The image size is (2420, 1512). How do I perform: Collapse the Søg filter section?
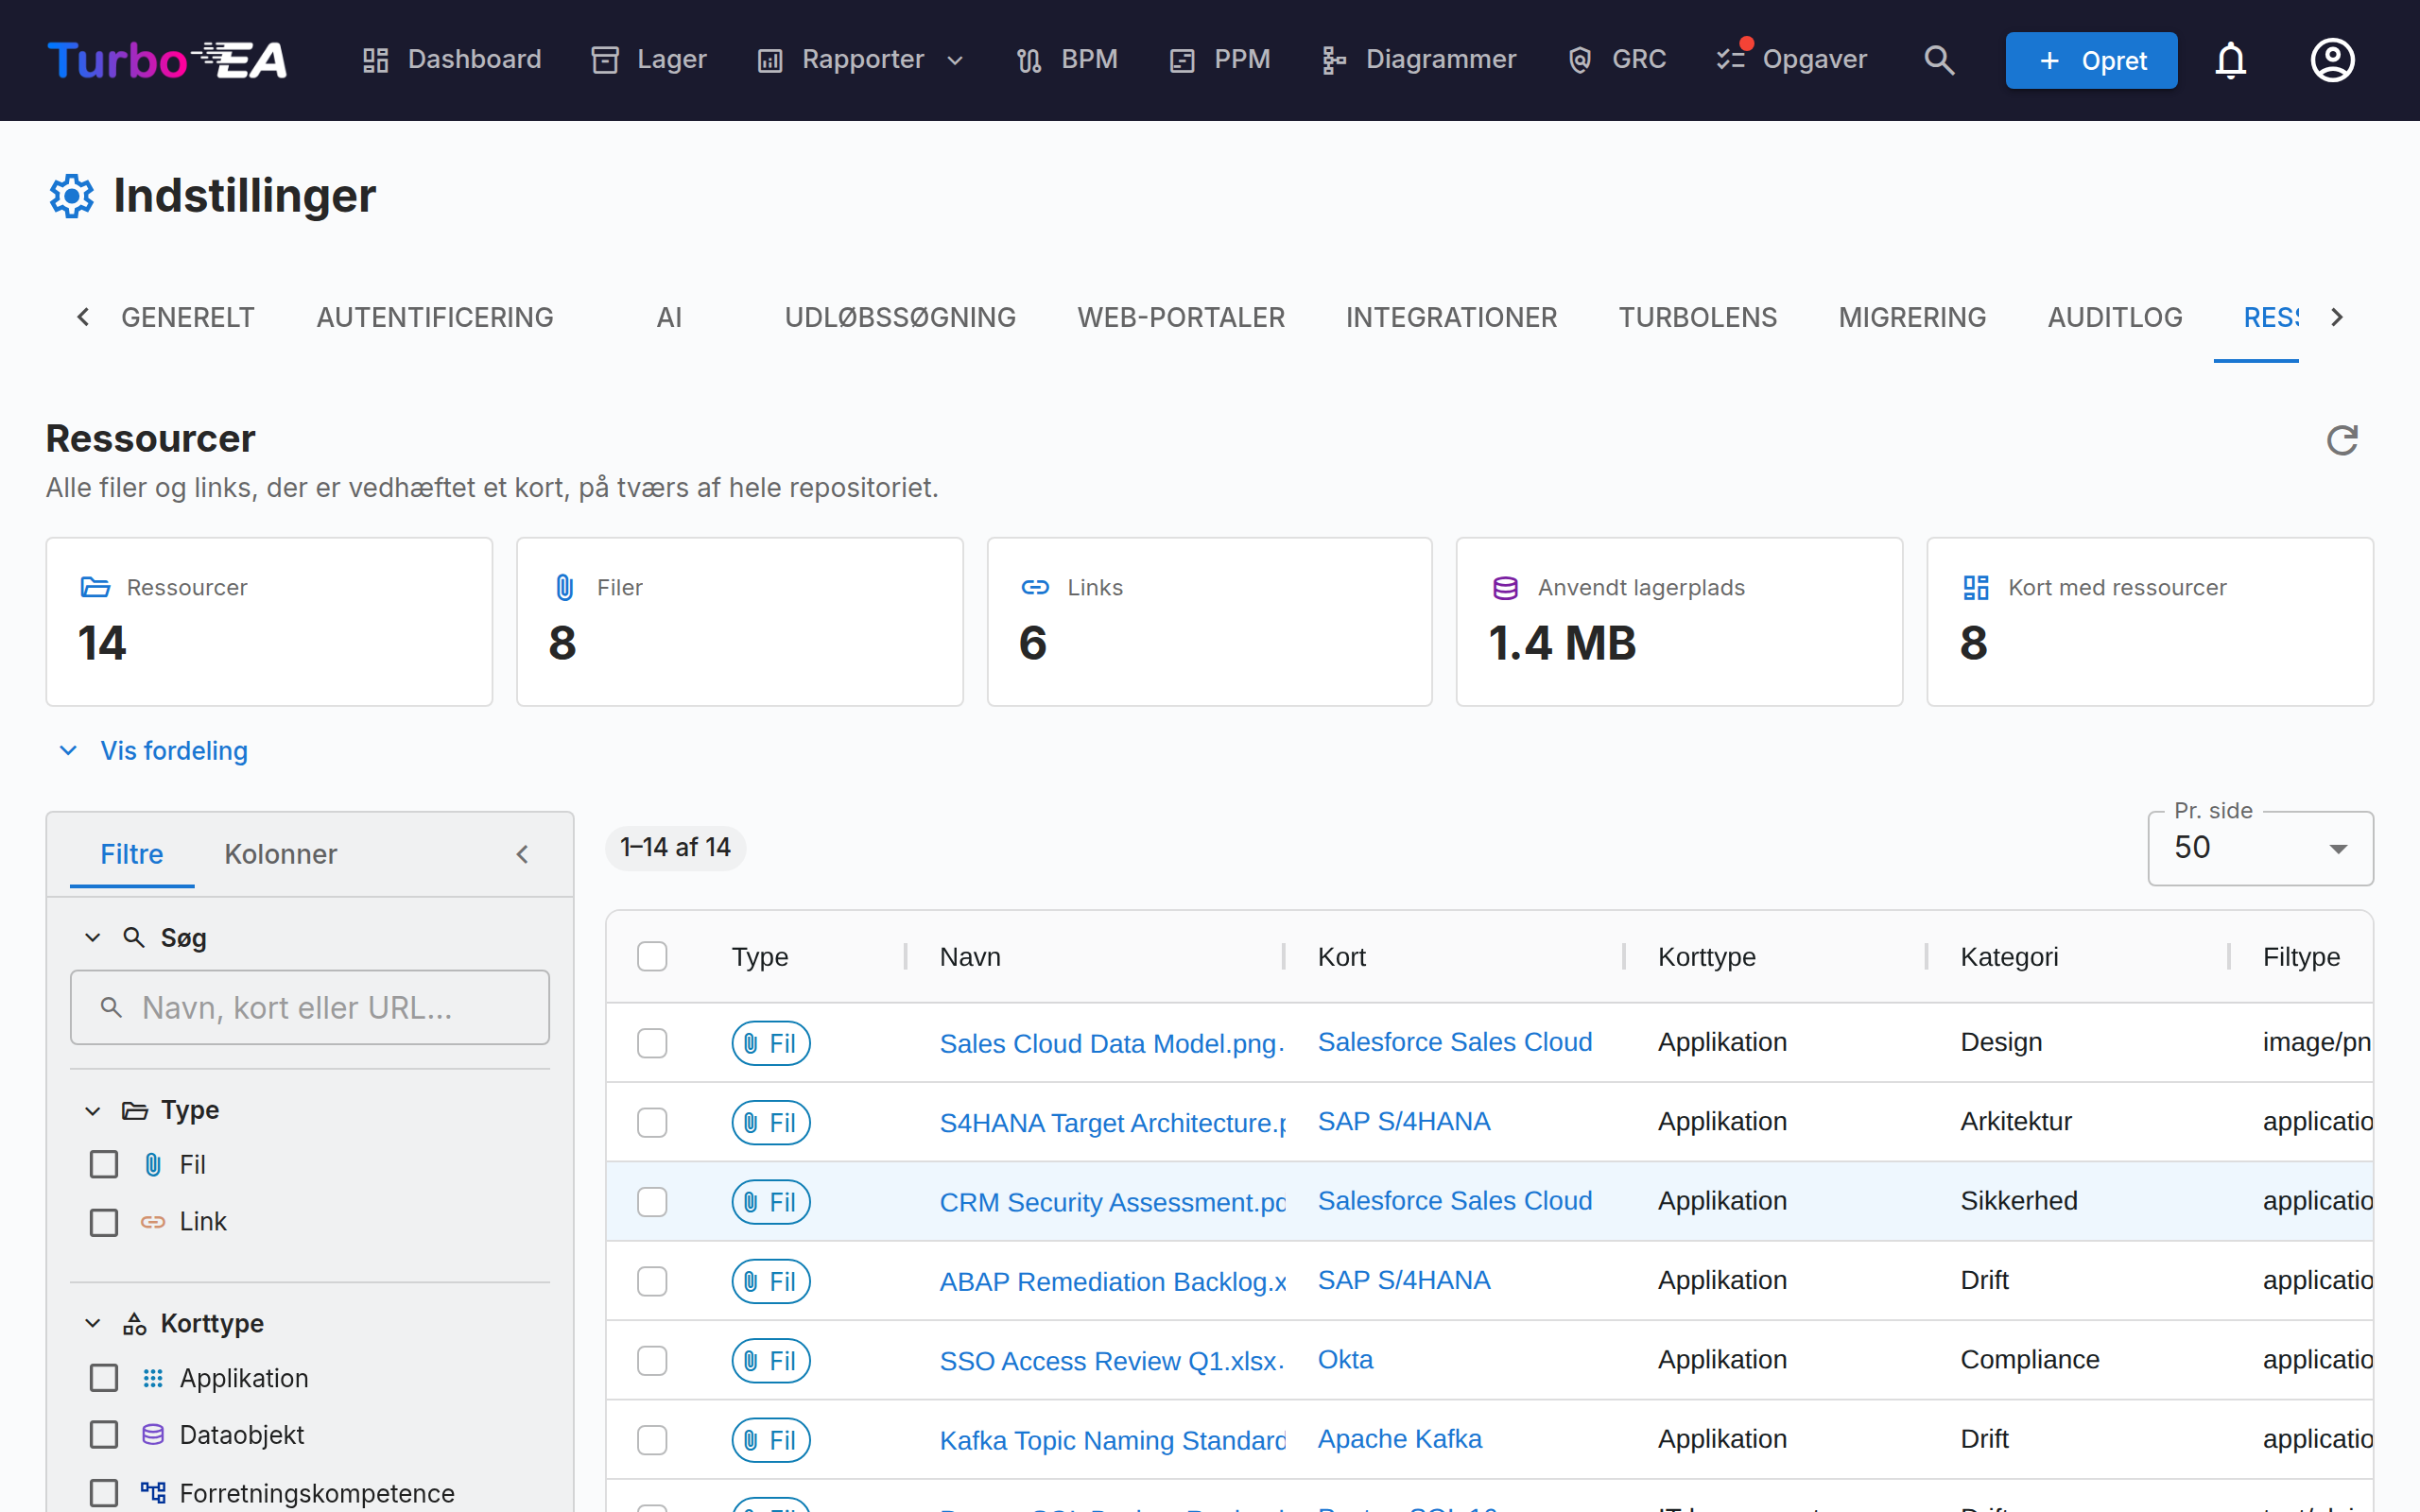93,938
